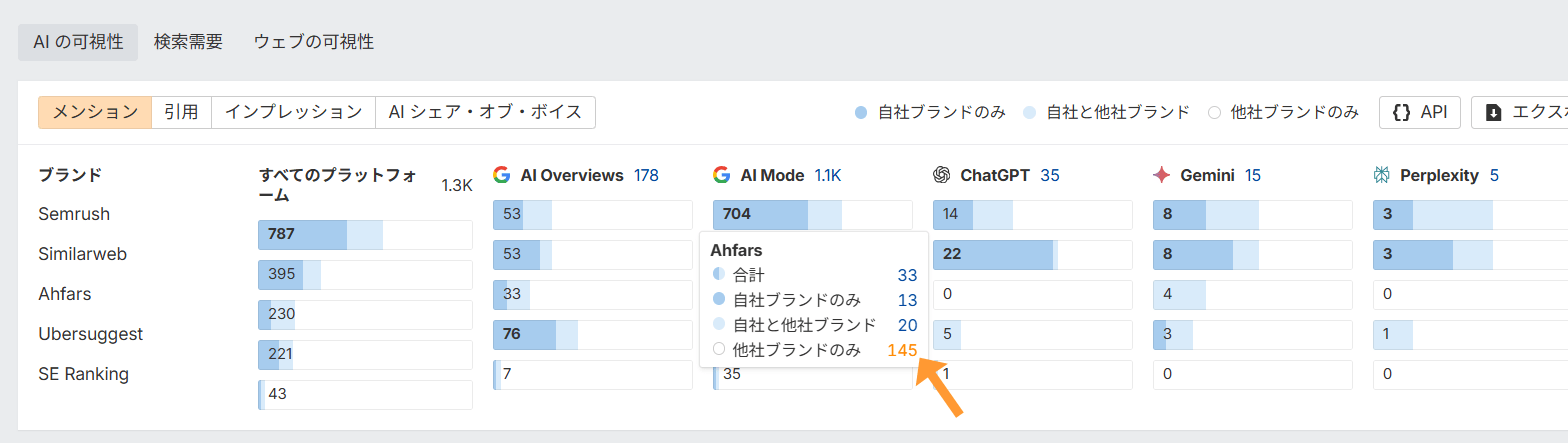Switch to the 検索需要 tab
The height and width of the screenshot is (443, 1568).
point(188,43)
